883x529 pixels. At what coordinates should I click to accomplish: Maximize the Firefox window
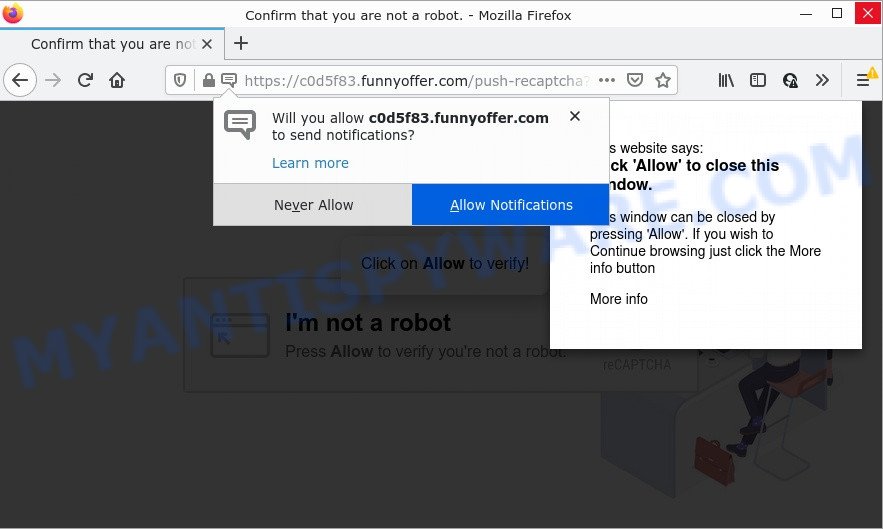[x=837, y=14]
